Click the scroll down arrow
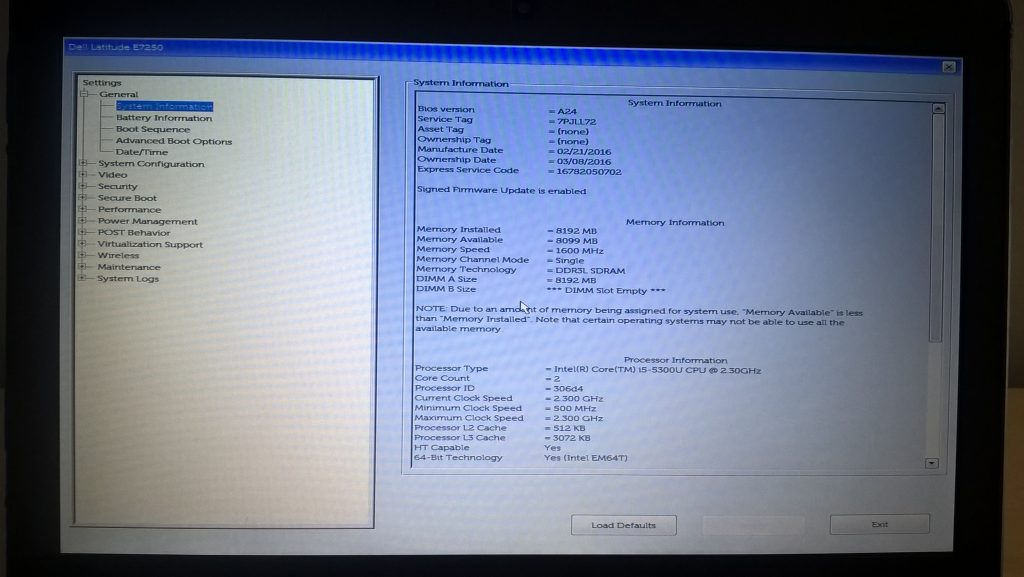The image size is (1024, 577). click(x=932, y=463)
